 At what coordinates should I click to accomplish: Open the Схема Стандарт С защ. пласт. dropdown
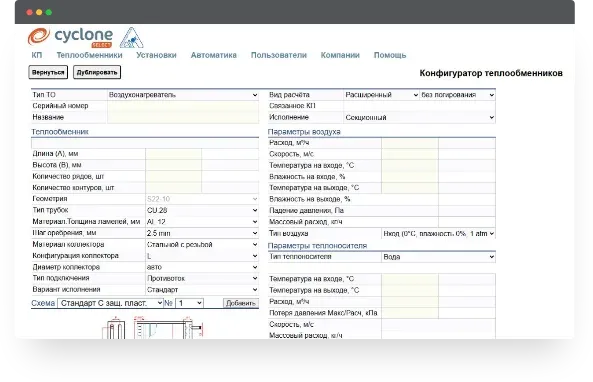[110, 303]
